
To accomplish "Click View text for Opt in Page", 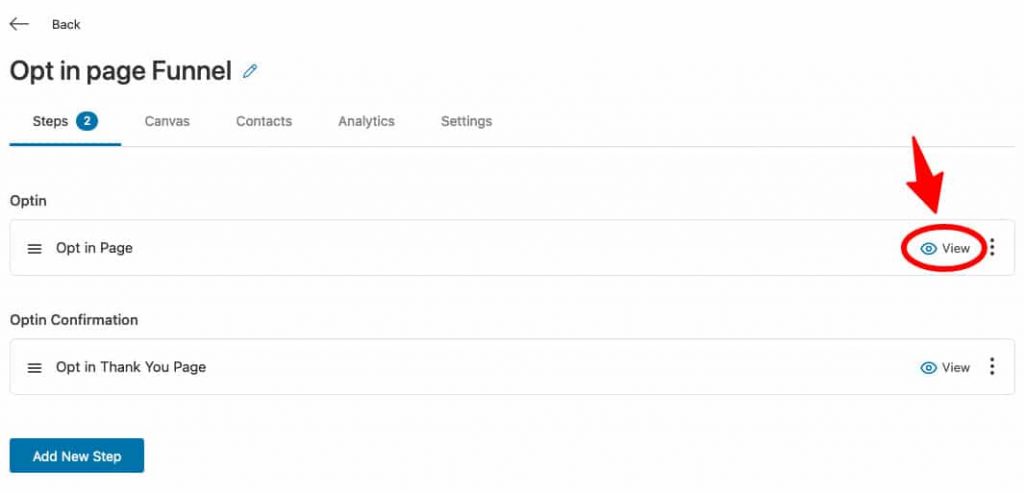I will coord(956,249).
